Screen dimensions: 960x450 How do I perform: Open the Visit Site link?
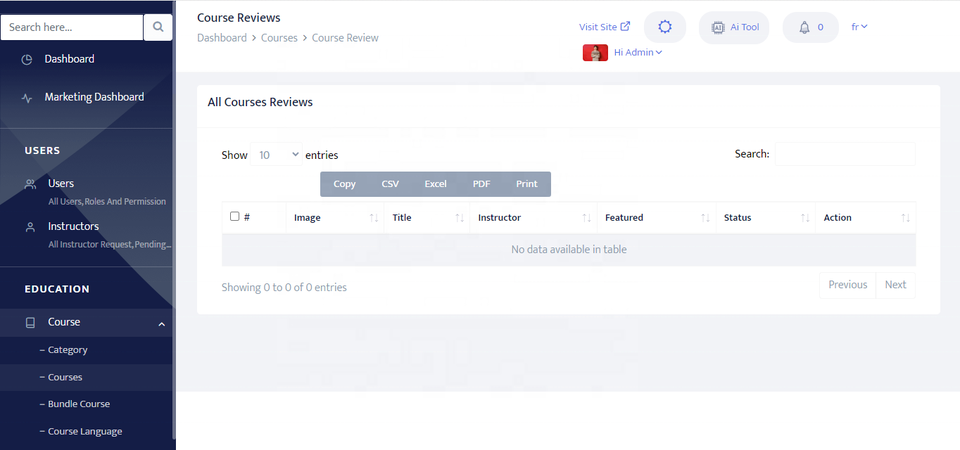pyautogui.click(x=604, y=27)
